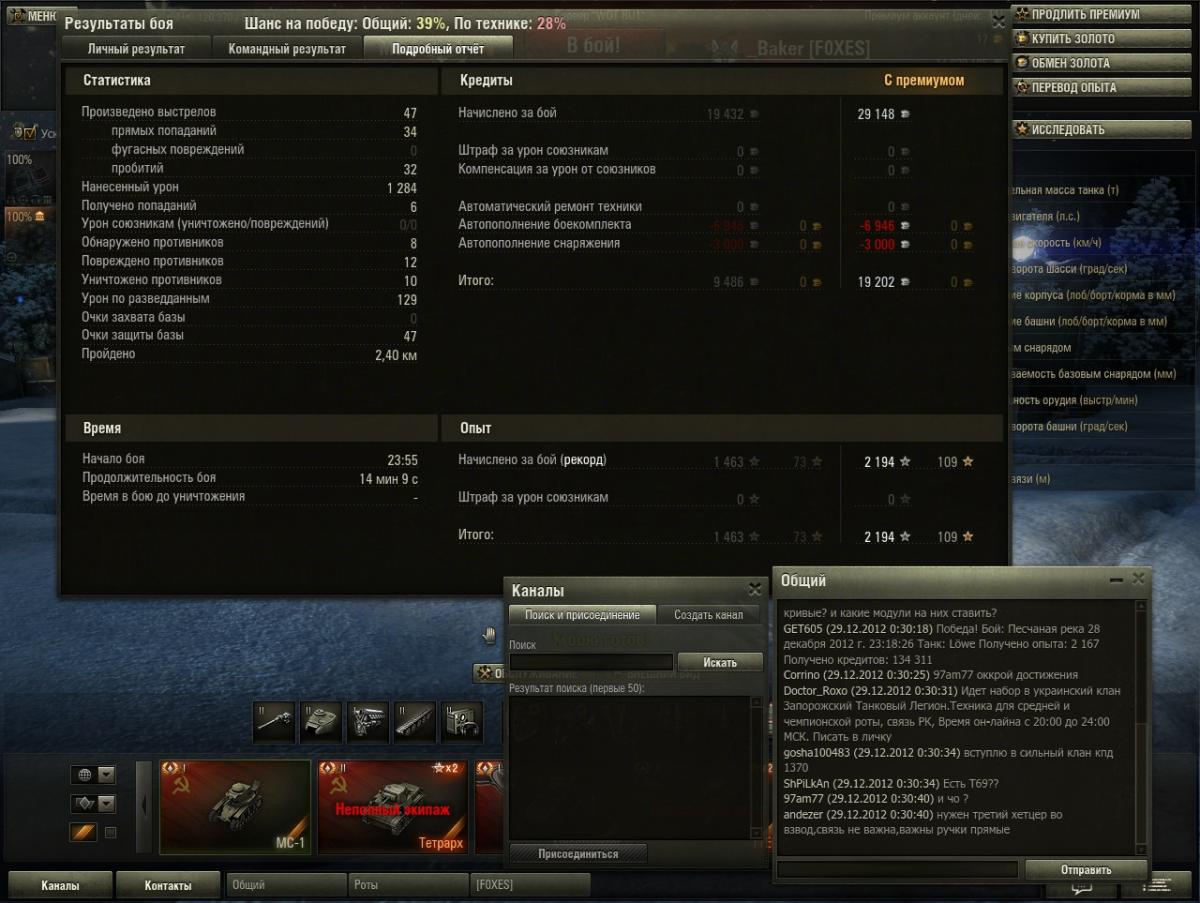Click andezer player name in chat
Screen dimensions: 1200x903
click(804, 815)
